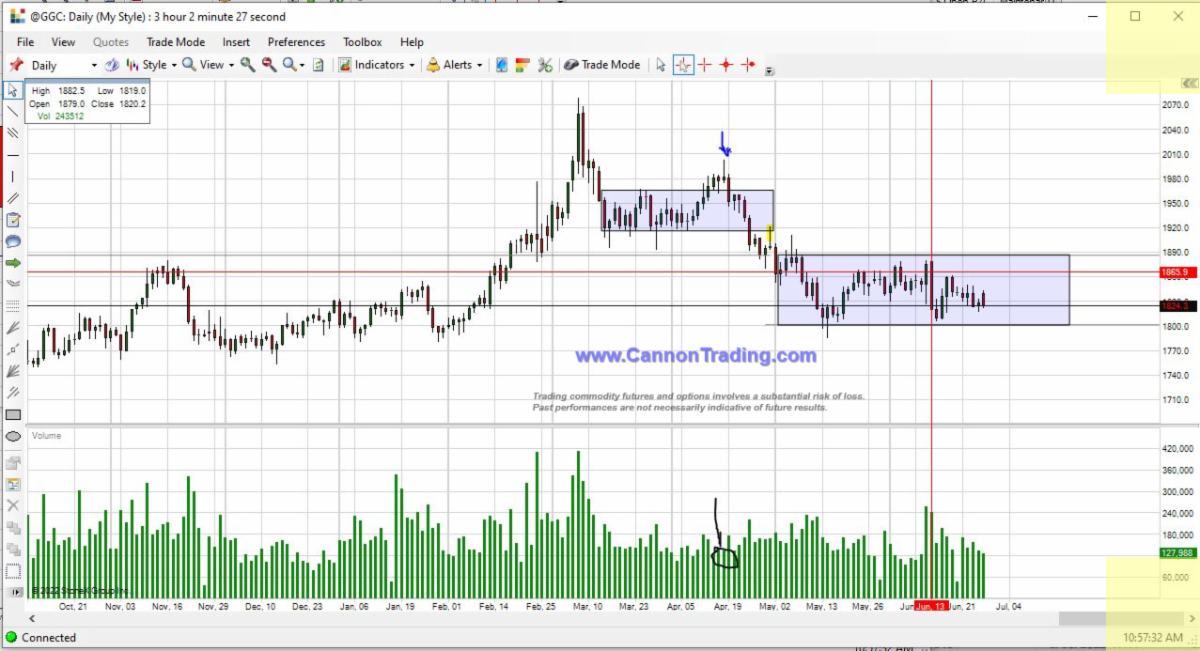Select the green arrow marker tool
1200x651 pixels.
13,262
